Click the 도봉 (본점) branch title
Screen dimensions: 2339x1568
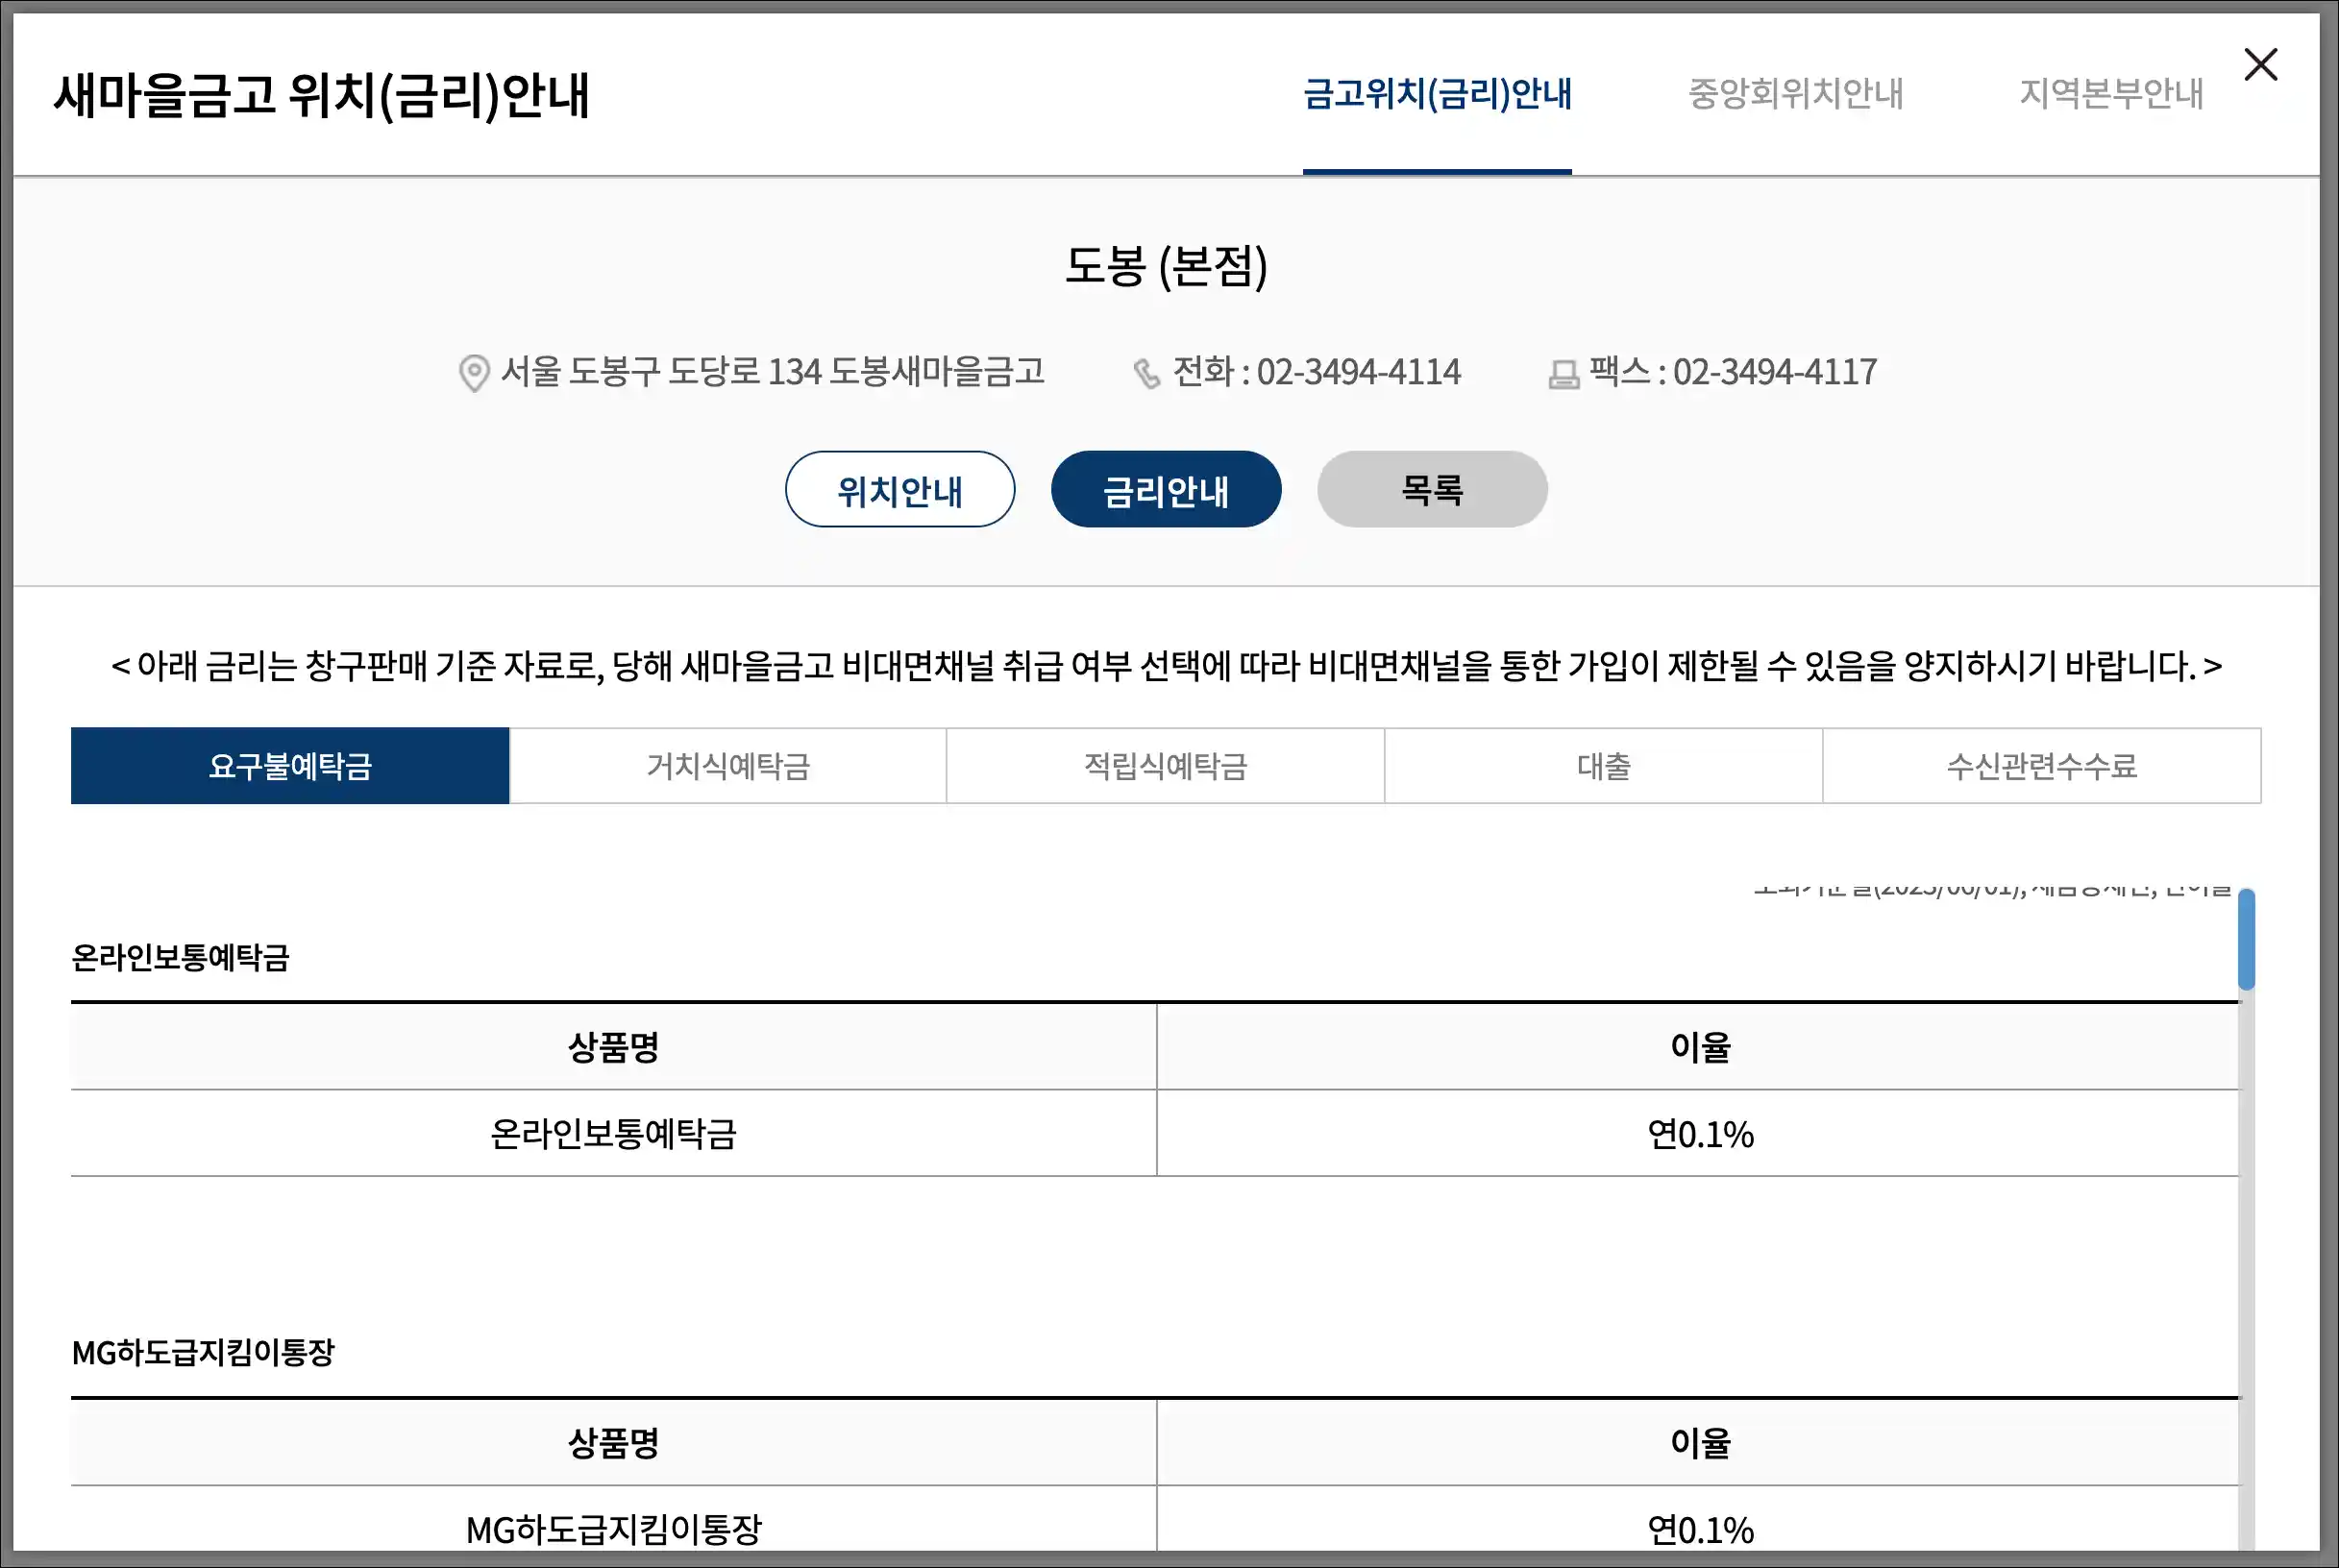[x=1166, y=266]
